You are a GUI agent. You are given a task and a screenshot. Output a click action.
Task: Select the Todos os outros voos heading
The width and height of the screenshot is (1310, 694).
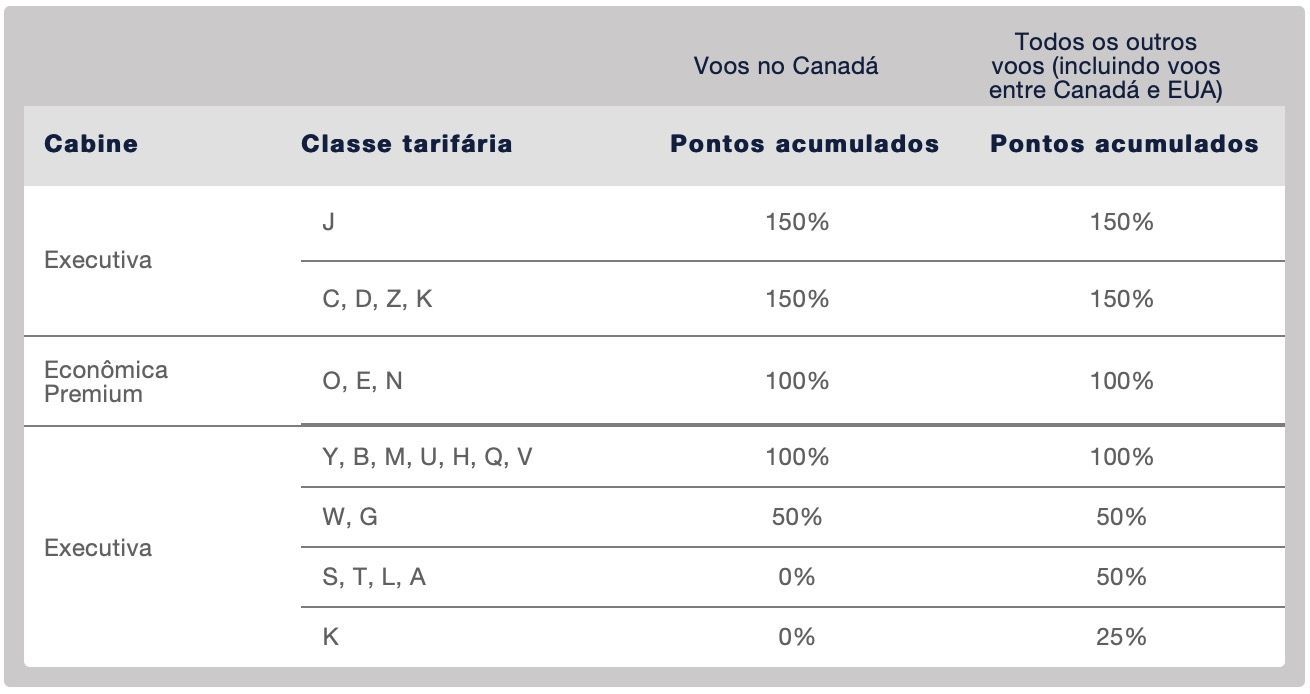[x=1106, y=66]
